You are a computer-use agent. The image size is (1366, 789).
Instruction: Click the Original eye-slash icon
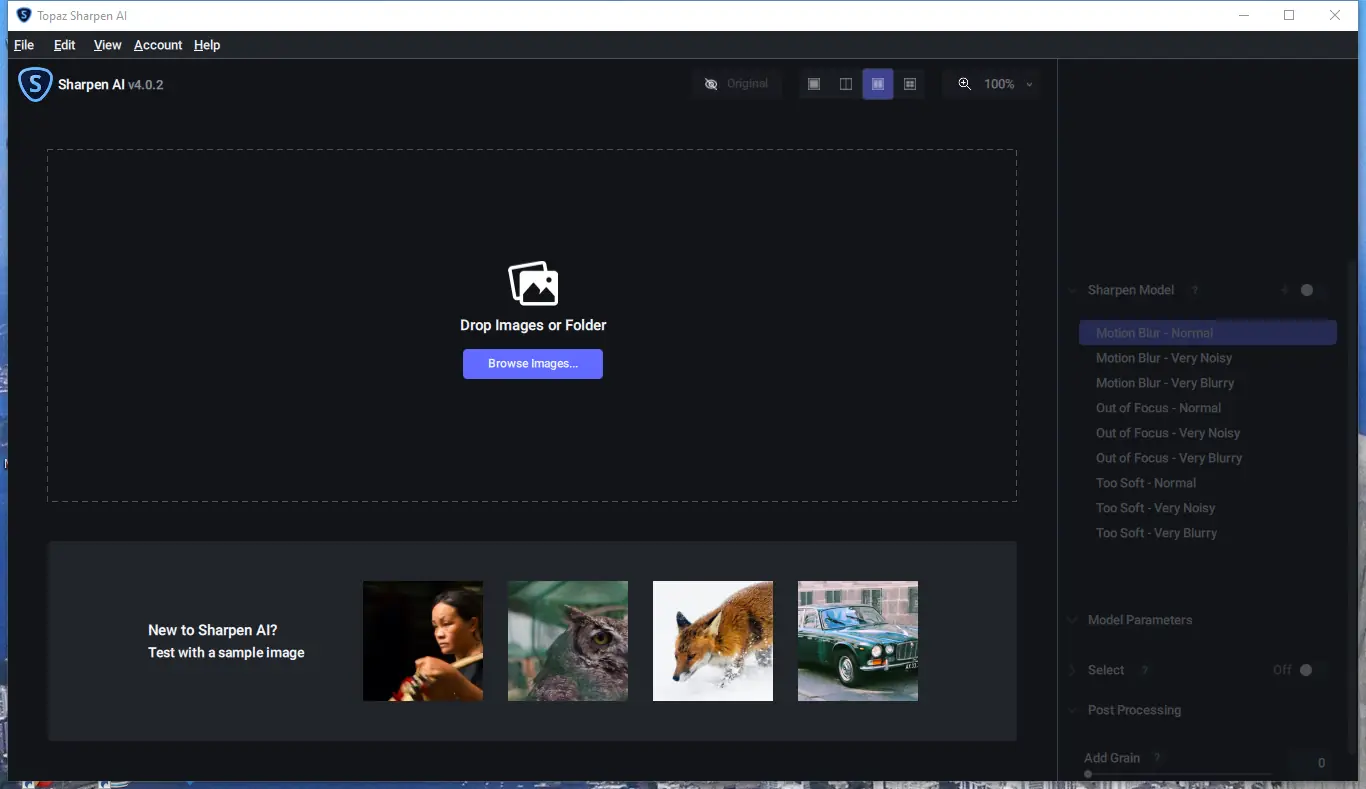711,84
